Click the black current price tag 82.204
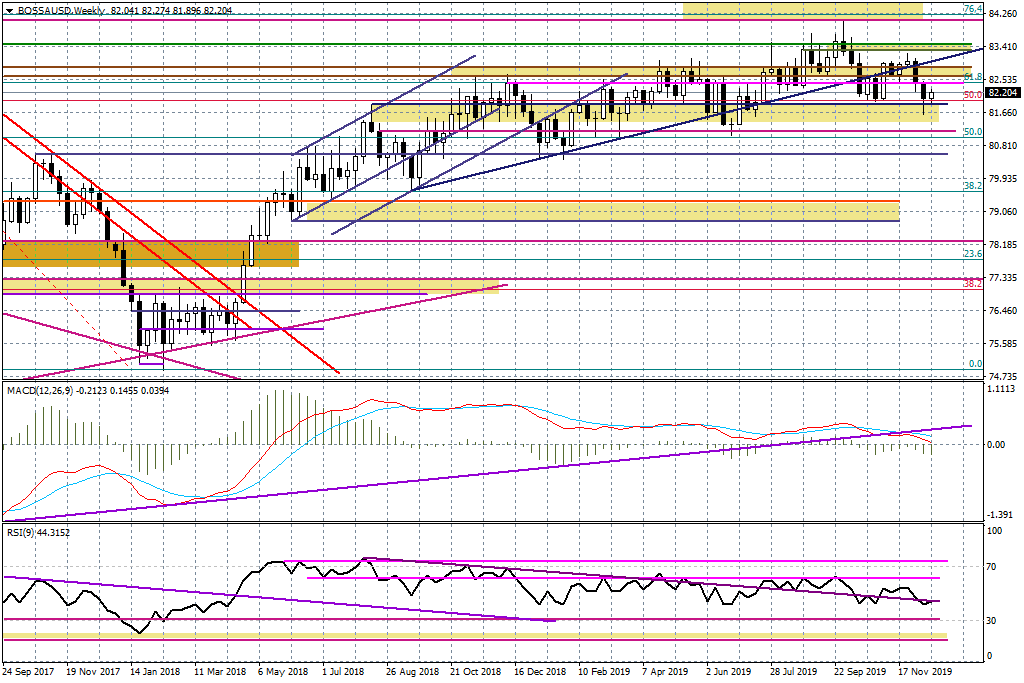The width and height of the screenshot is (1024, 683). (1002, 93)
